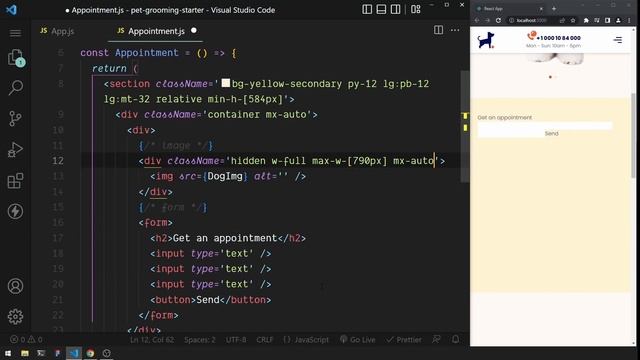Select the VS Code taskbar icon
This screenshot has width=640, height=360.
(73, 353)
